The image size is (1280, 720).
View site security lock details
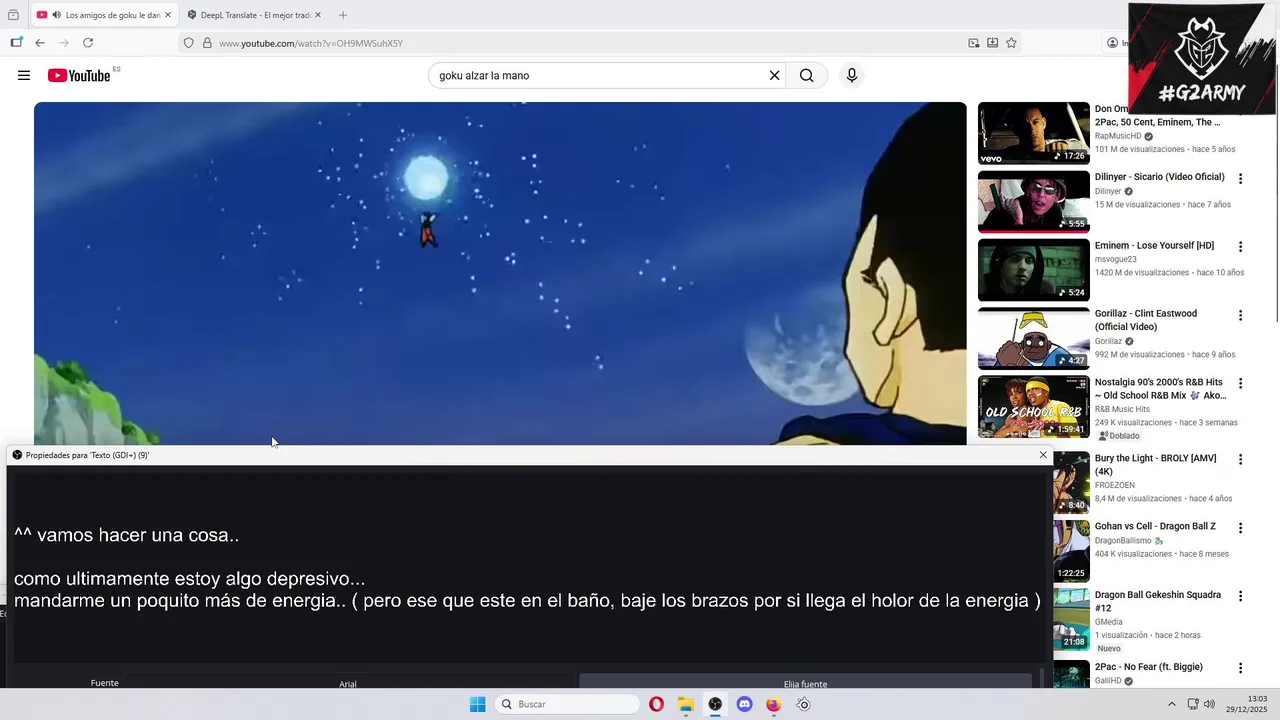[207, 43]
